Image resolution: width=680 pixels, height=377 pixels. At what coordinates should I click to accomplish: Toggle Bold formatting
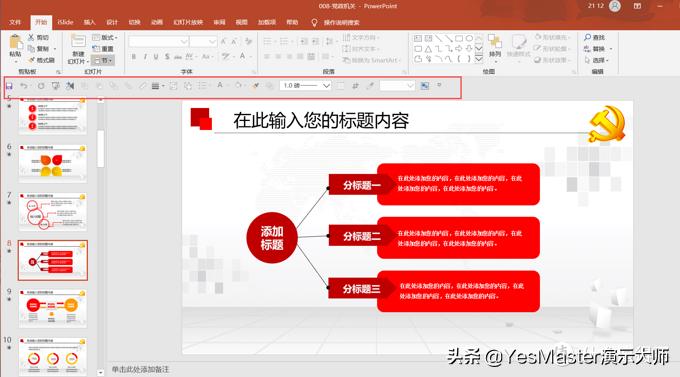134,56
